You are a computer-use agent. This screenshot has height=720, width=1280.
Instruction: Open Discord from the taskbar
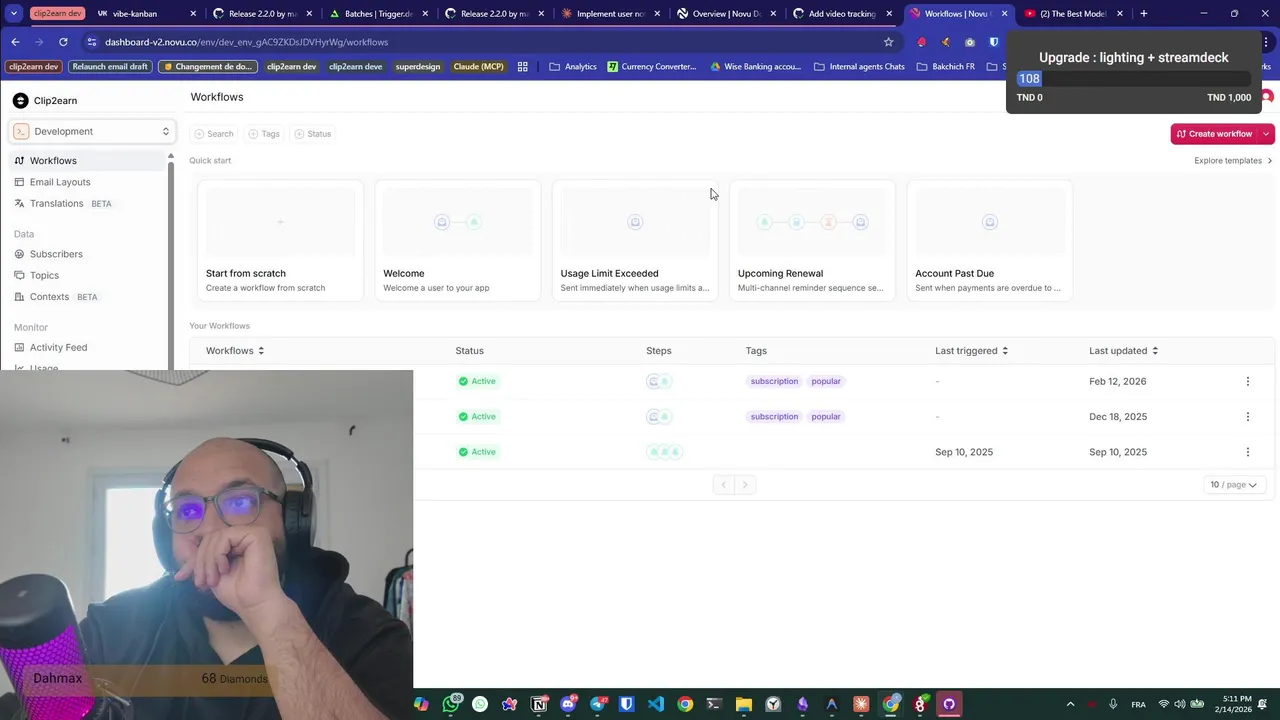point(569,704)
